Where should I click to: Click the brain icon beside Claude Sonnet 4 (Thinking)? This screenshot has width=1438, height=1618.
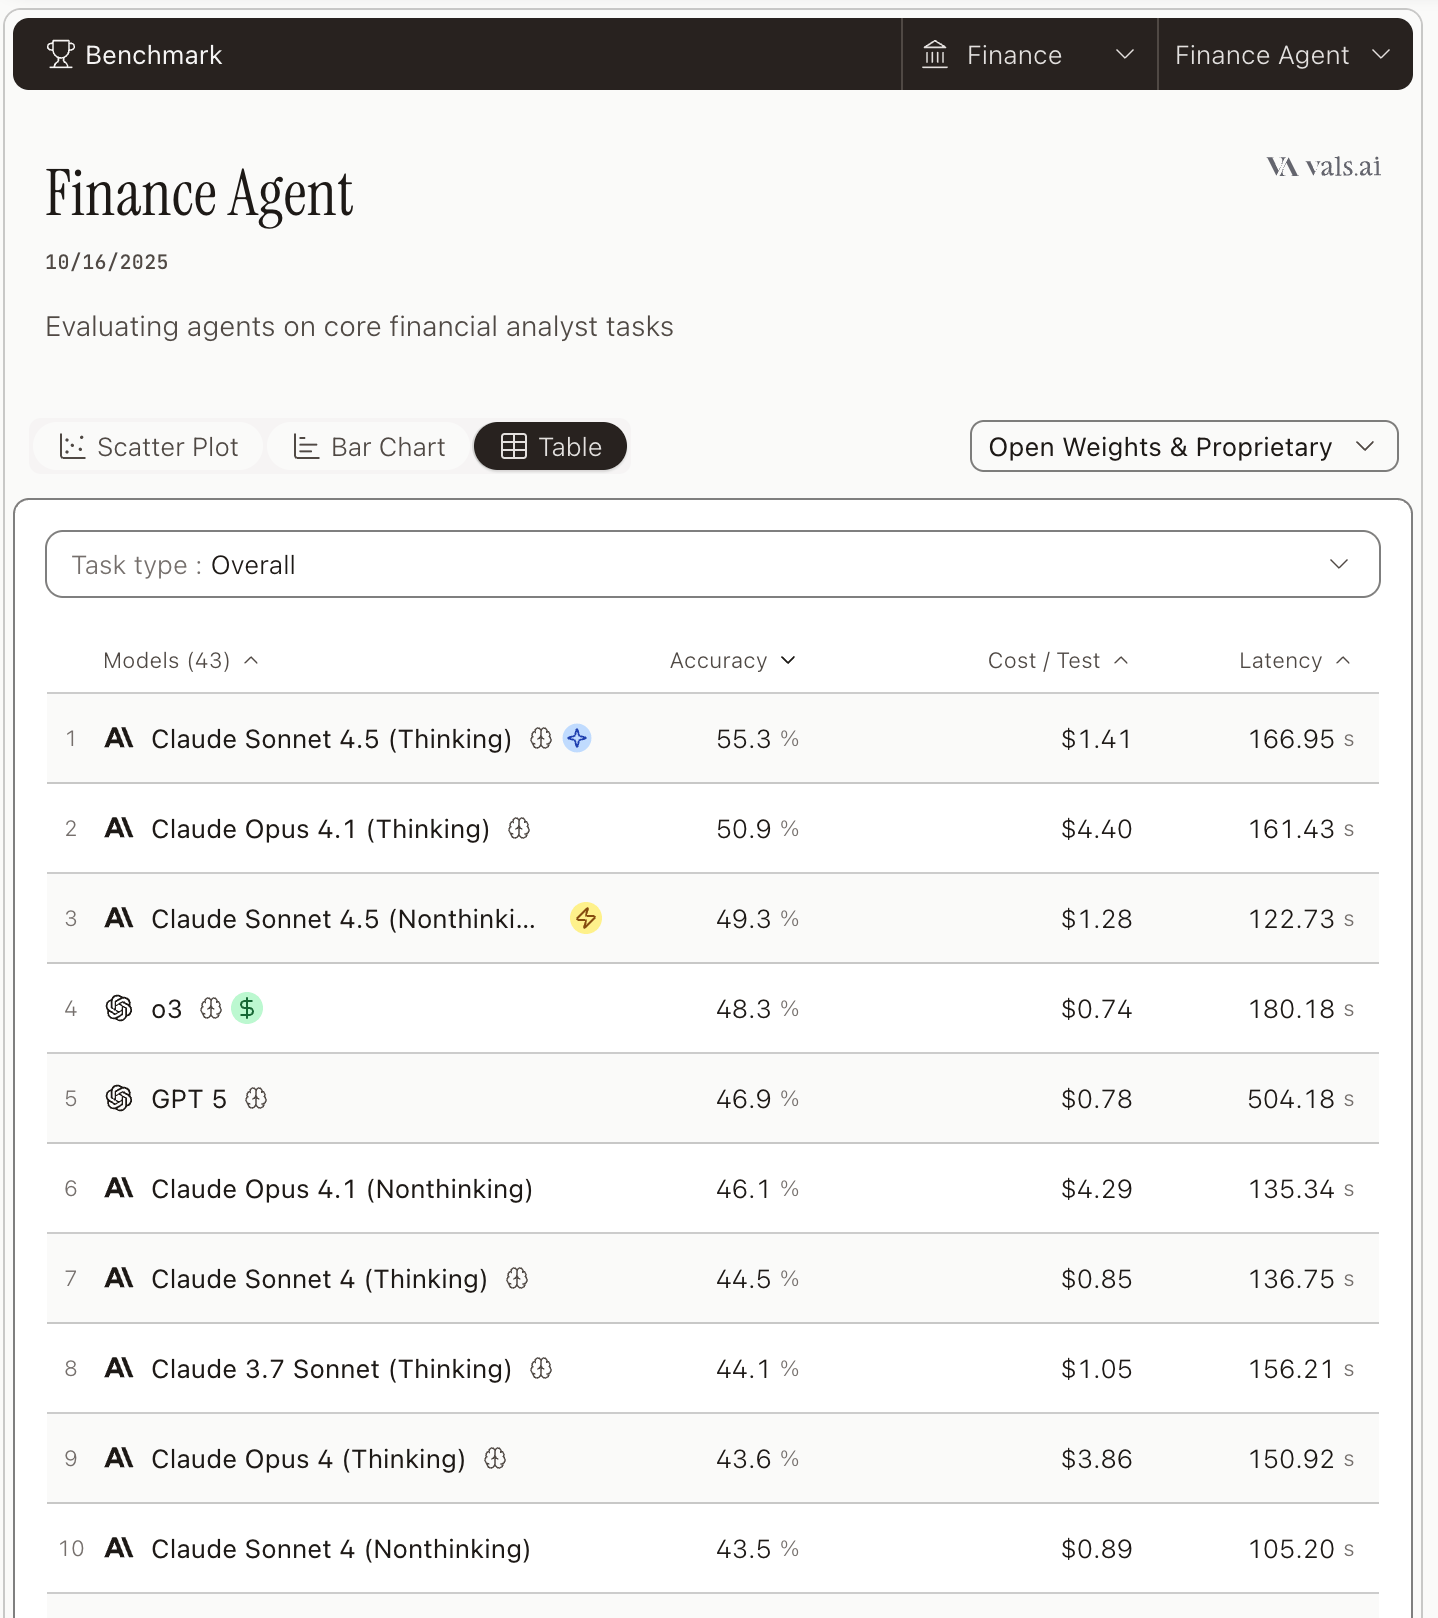click(x=517, y=1279)
